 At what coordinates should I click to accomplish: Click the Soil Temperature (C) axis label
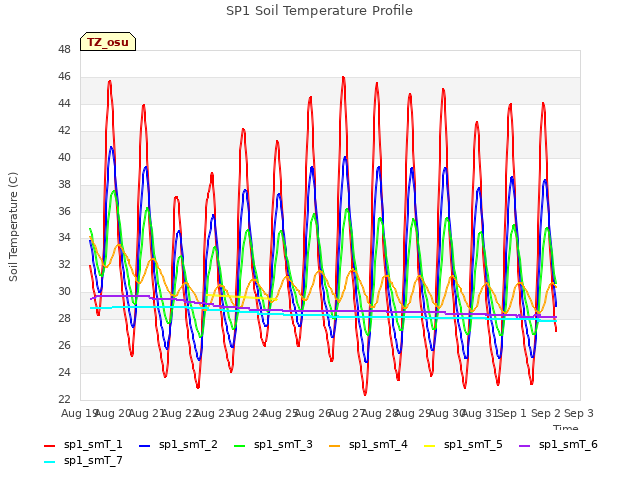[x=13, y=227]
